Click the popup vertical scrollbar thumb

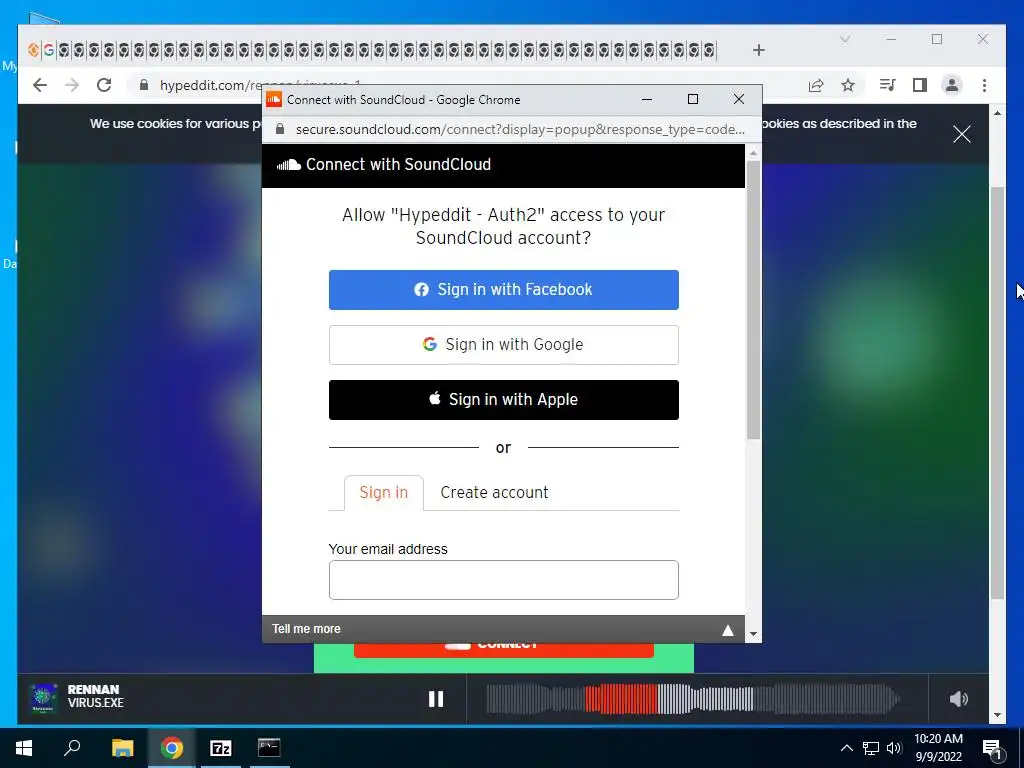(x=753, y=300)
